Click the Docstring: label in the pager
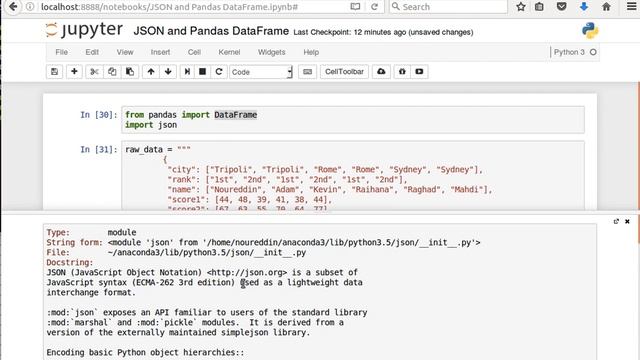Image resolution: width=640 pixels, height=360 pixels. 70,262
